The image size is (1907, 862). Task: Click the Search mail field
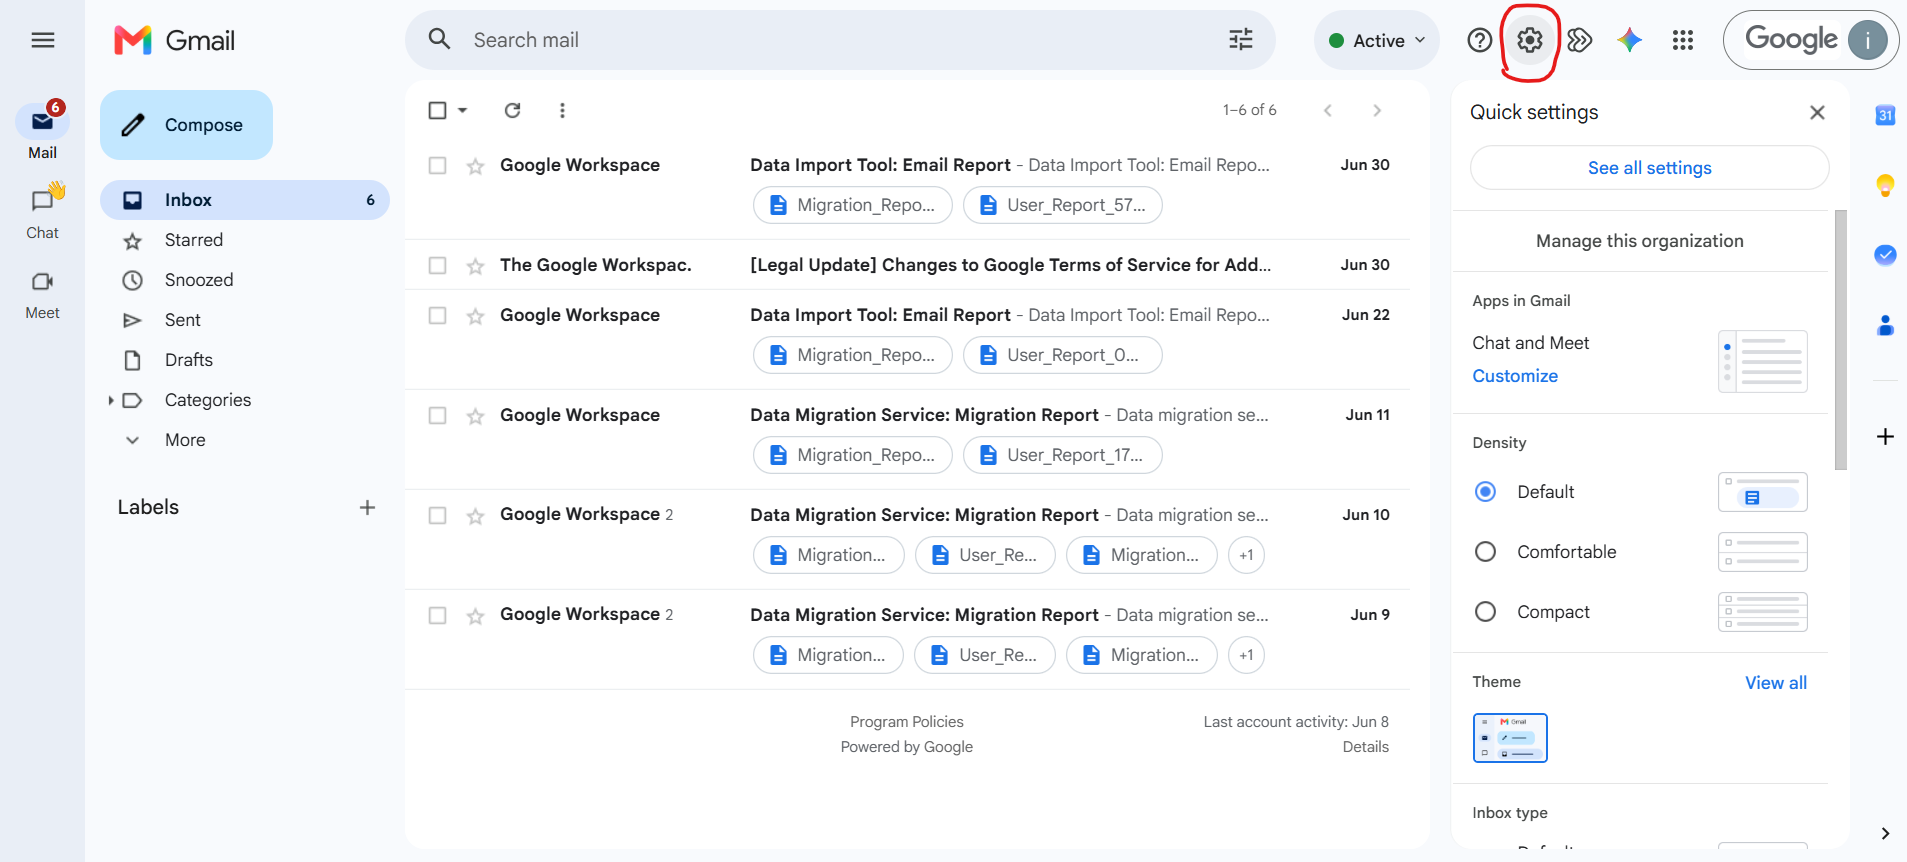840,40
